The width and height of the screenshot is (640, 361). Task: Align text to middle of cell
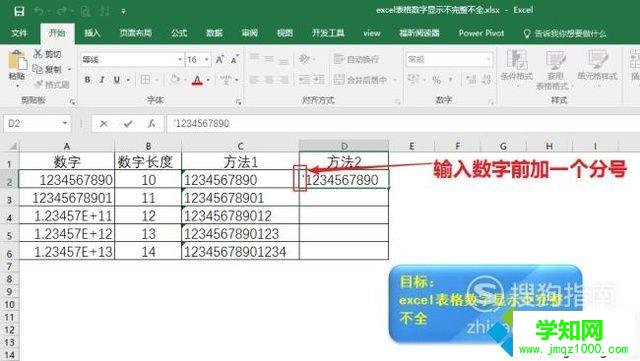(269, 59)
